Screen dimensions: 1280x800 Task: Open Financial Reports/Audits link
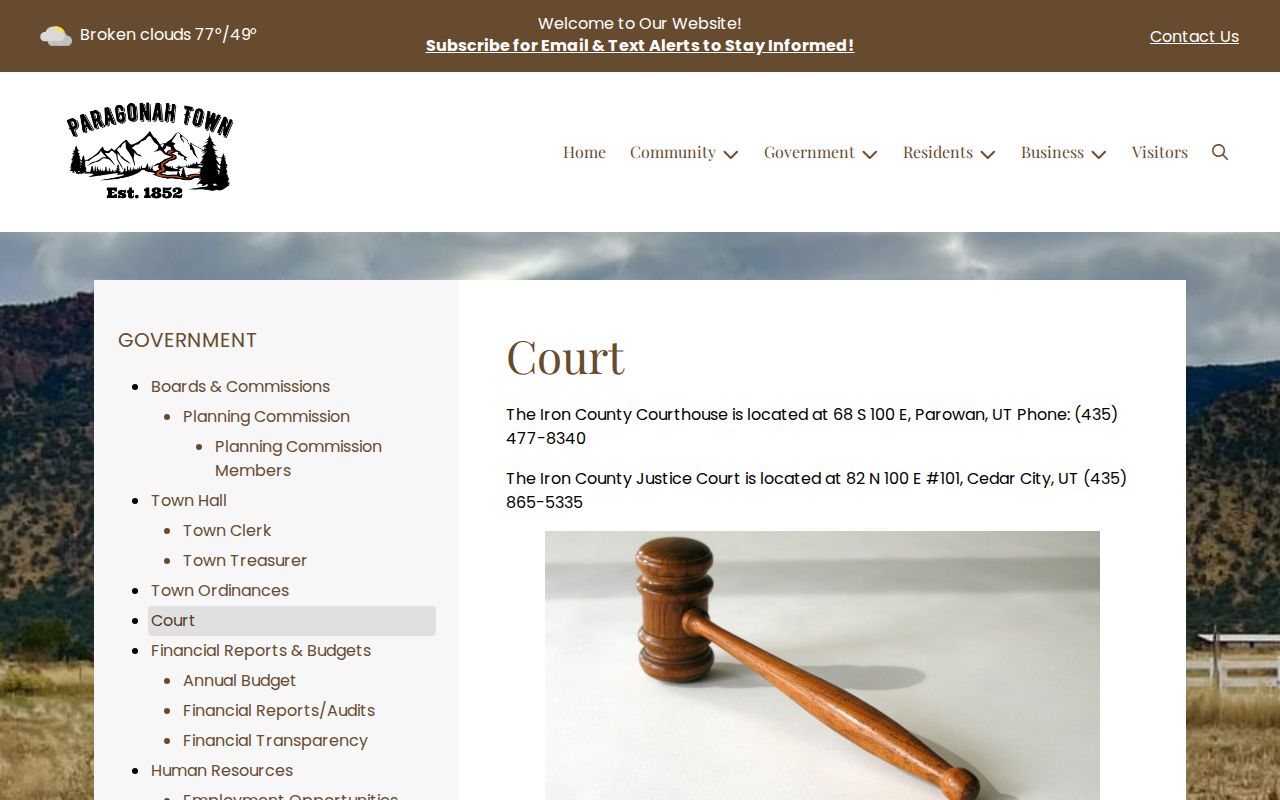tap(279, 710)
